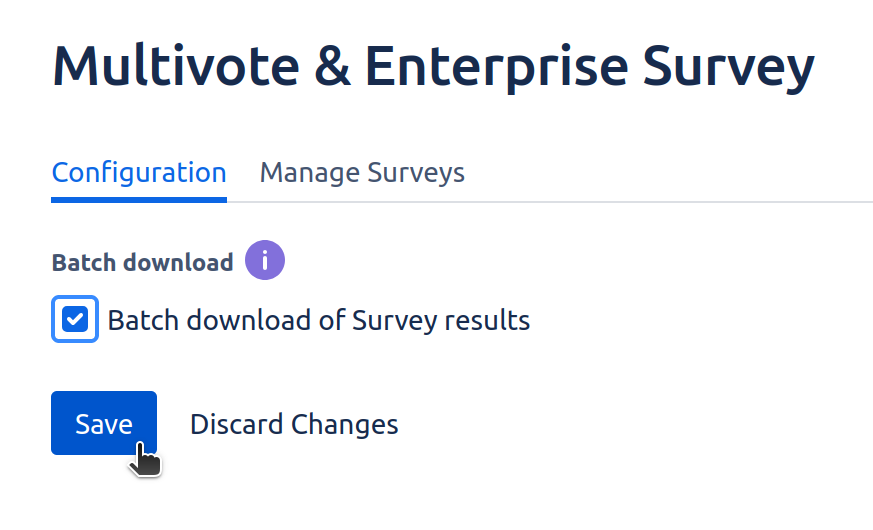This screenshot has height=530, width=873.
Task: Click the blue Save button
Action: pyautogui.click(x=104, y=423)
